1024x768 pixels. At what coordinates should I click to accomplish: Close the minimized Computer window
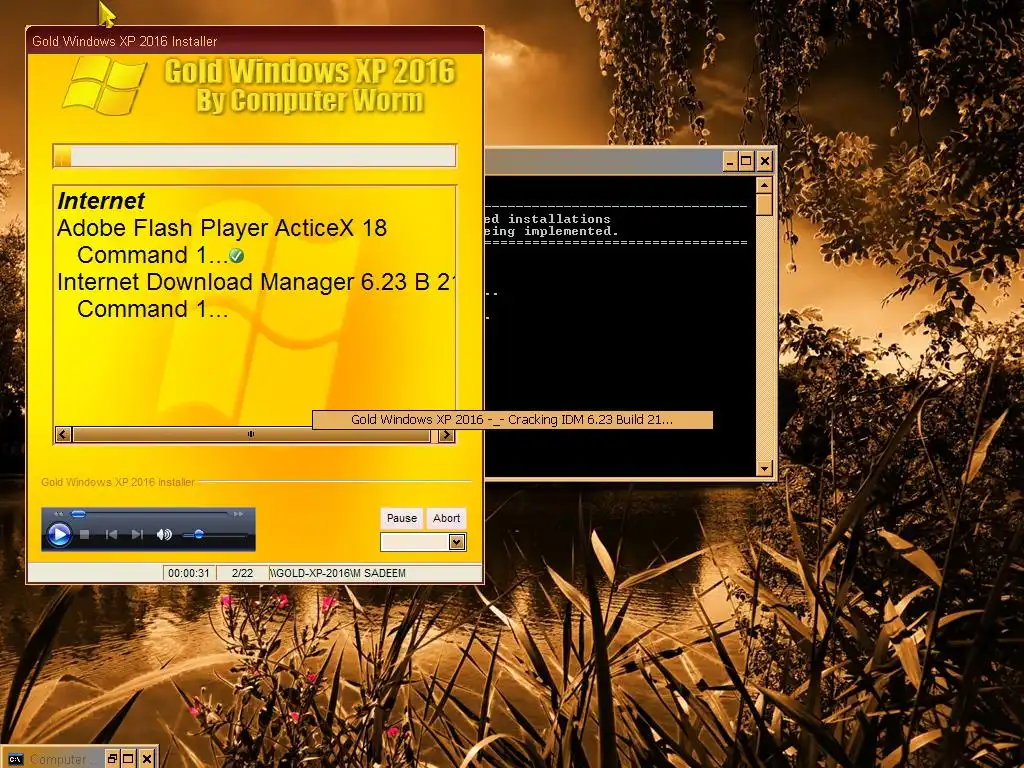tap(148, 758)
